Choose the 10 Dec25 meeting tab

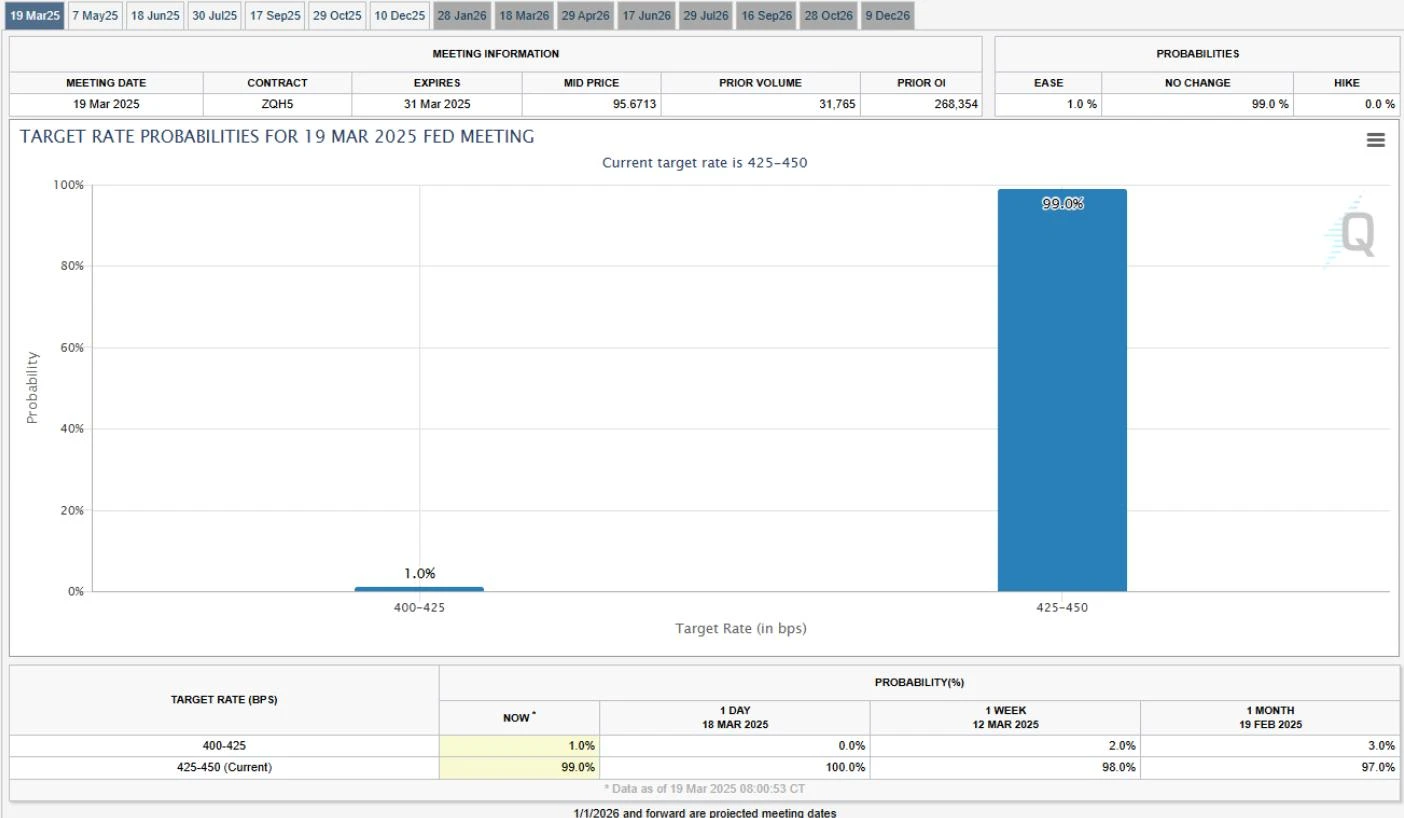[399, 16]
